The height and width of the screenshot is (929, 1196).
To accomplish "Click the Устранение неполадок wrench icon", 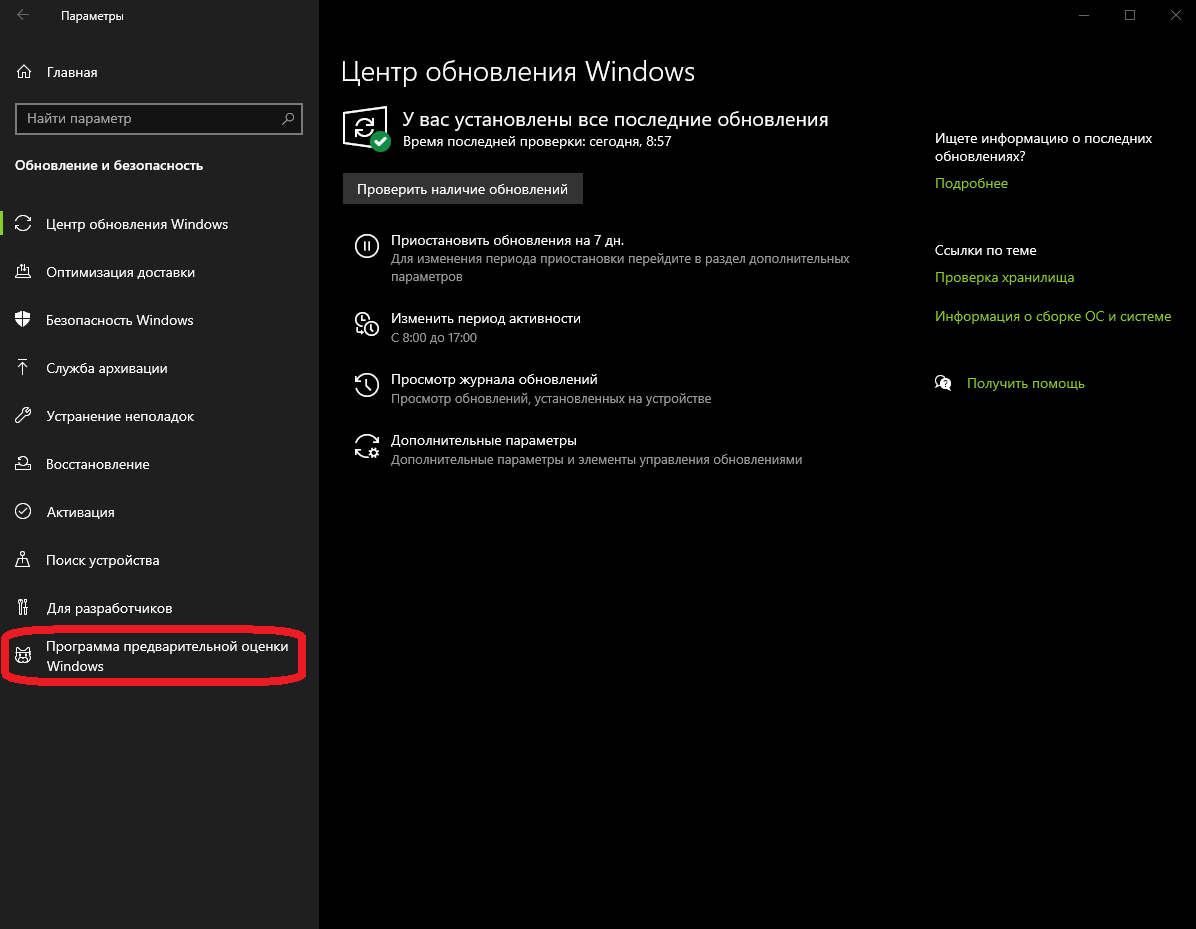I will [23, 416].
